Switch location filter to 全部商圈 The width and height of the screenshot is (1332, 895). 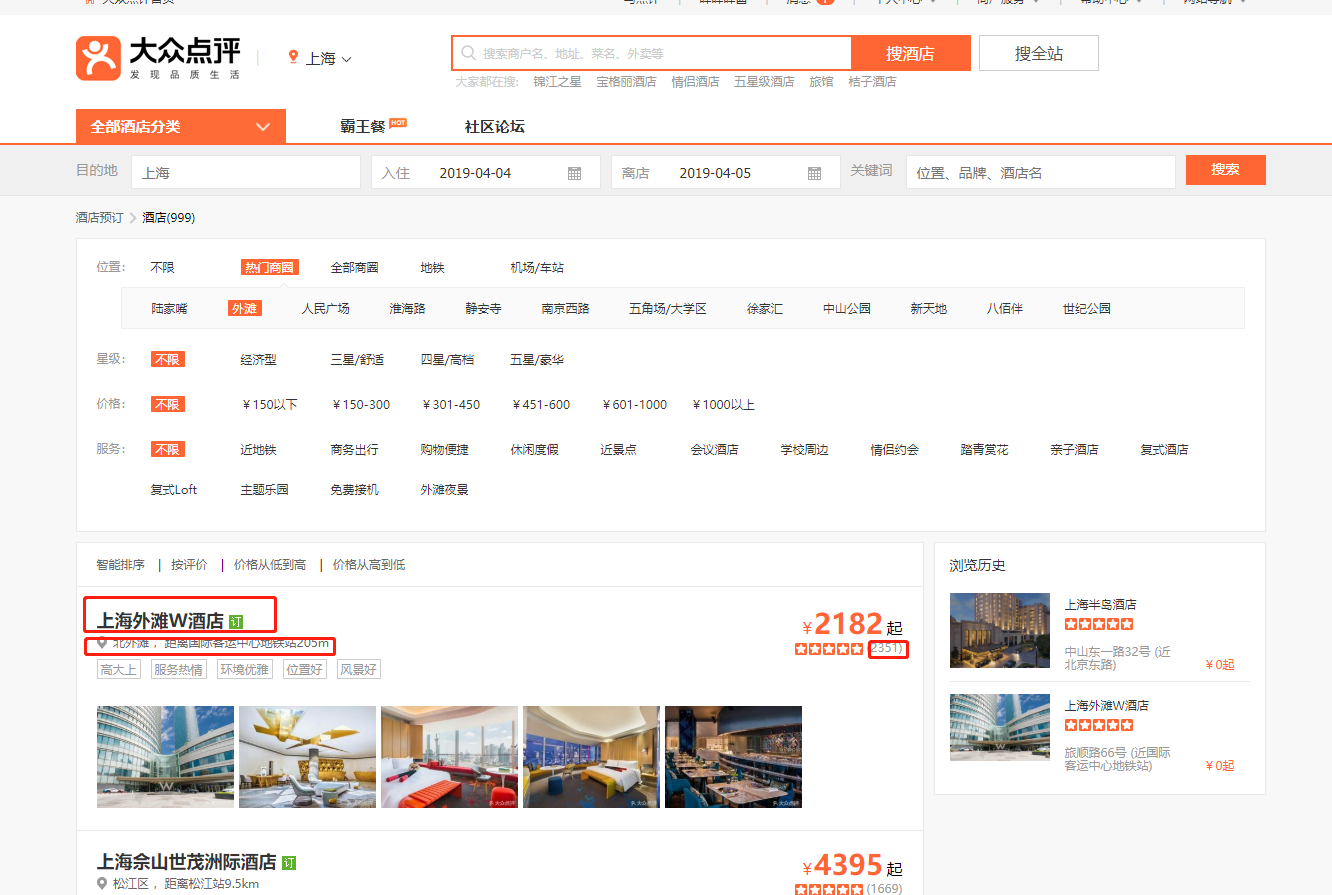354,267
